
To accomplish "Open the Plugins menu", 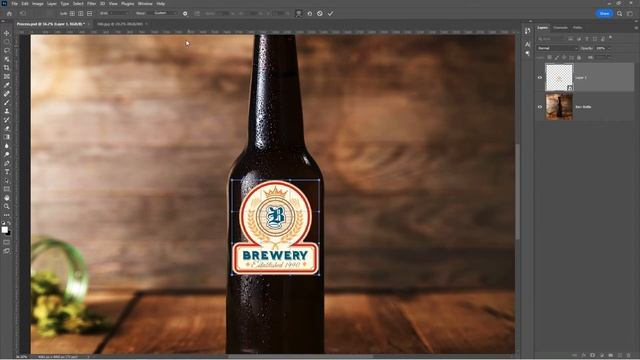I will [x=127, y=4].
